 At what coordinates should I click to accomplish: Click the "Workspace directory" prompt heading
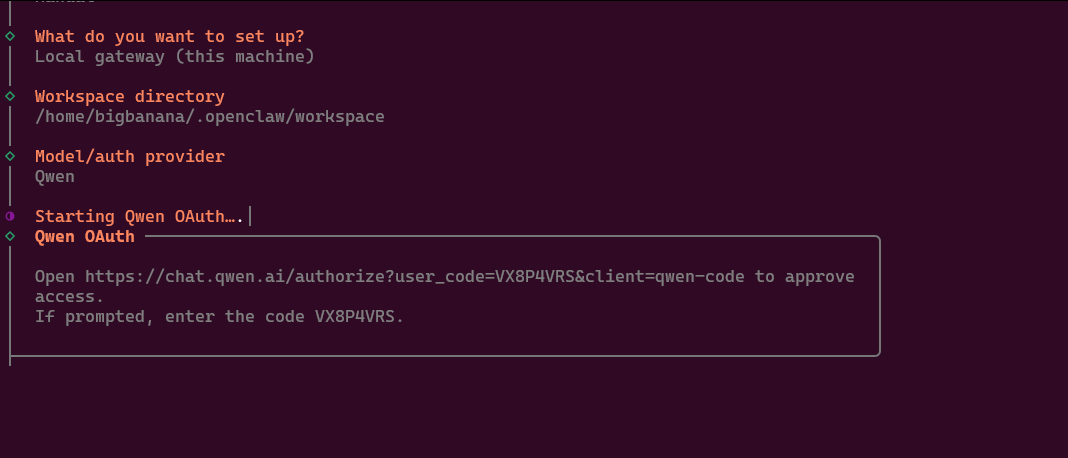coord(129,97)
